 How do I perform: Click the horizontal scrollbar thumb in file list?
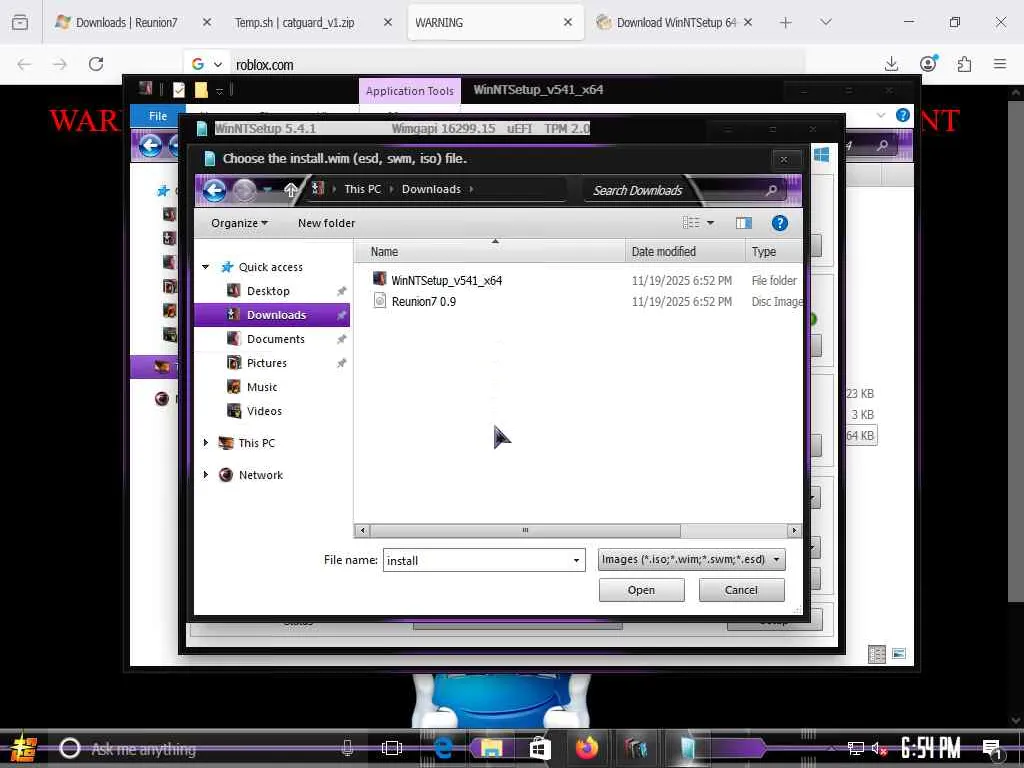pos(525,530)
